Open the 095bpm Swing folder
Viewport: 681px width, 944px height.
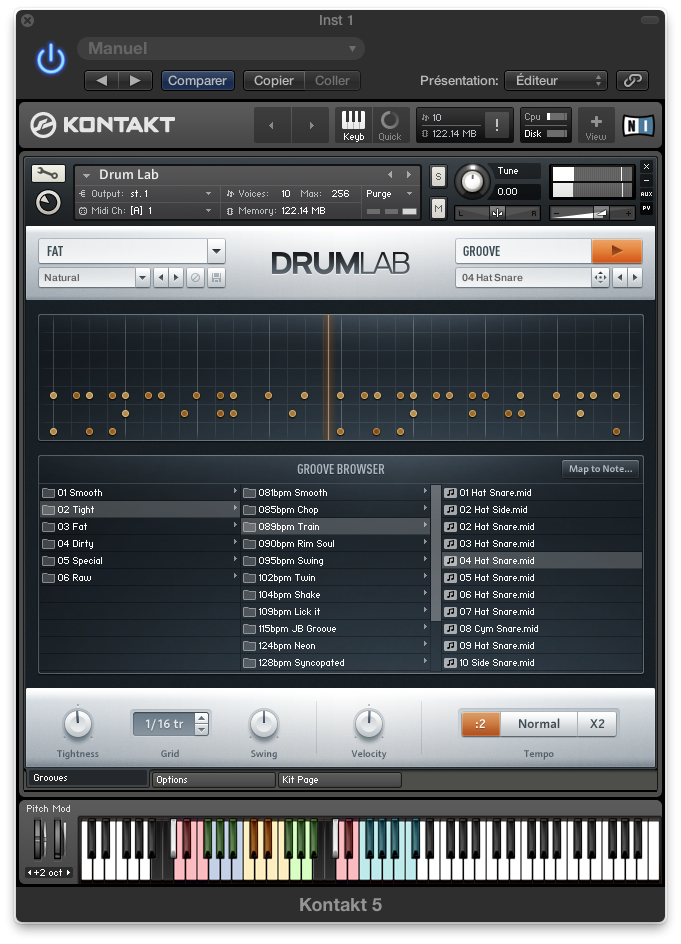tap(335, 560)
